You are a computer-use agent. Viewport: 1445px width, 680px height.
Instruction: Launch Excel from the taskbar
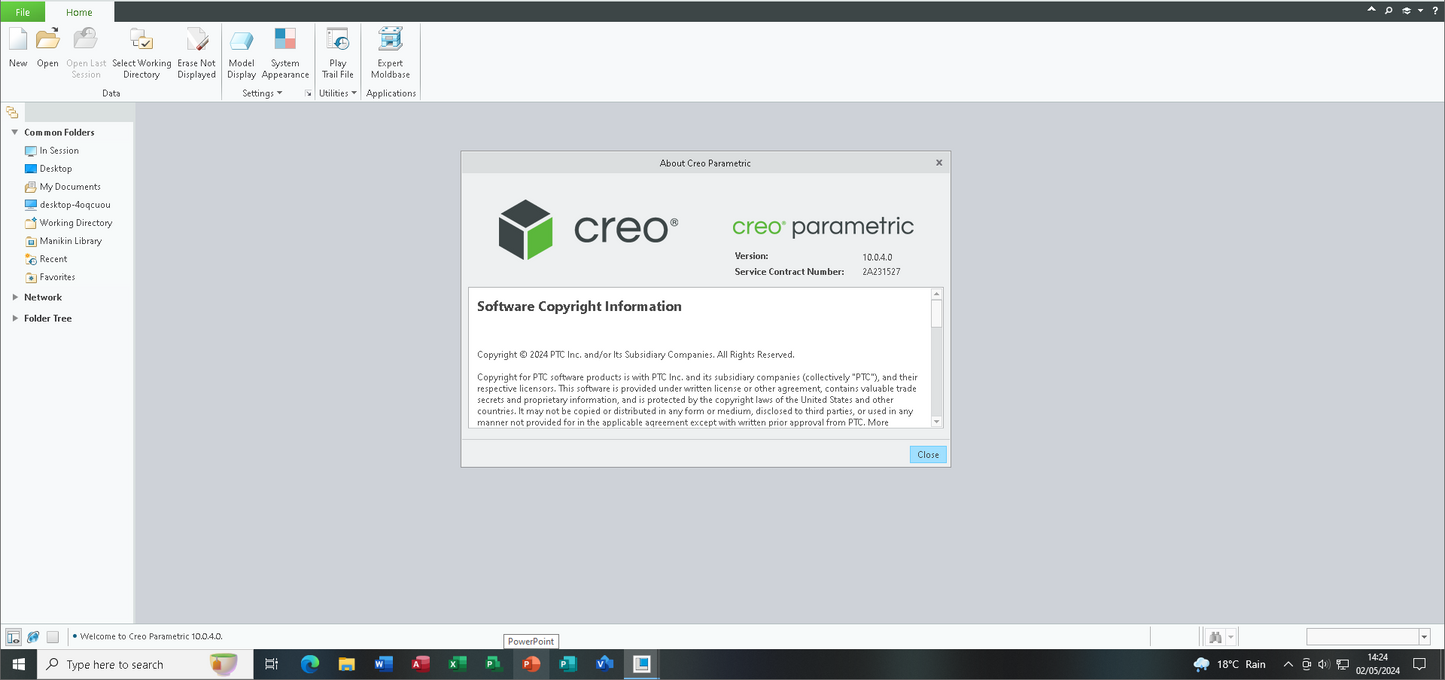457,664
